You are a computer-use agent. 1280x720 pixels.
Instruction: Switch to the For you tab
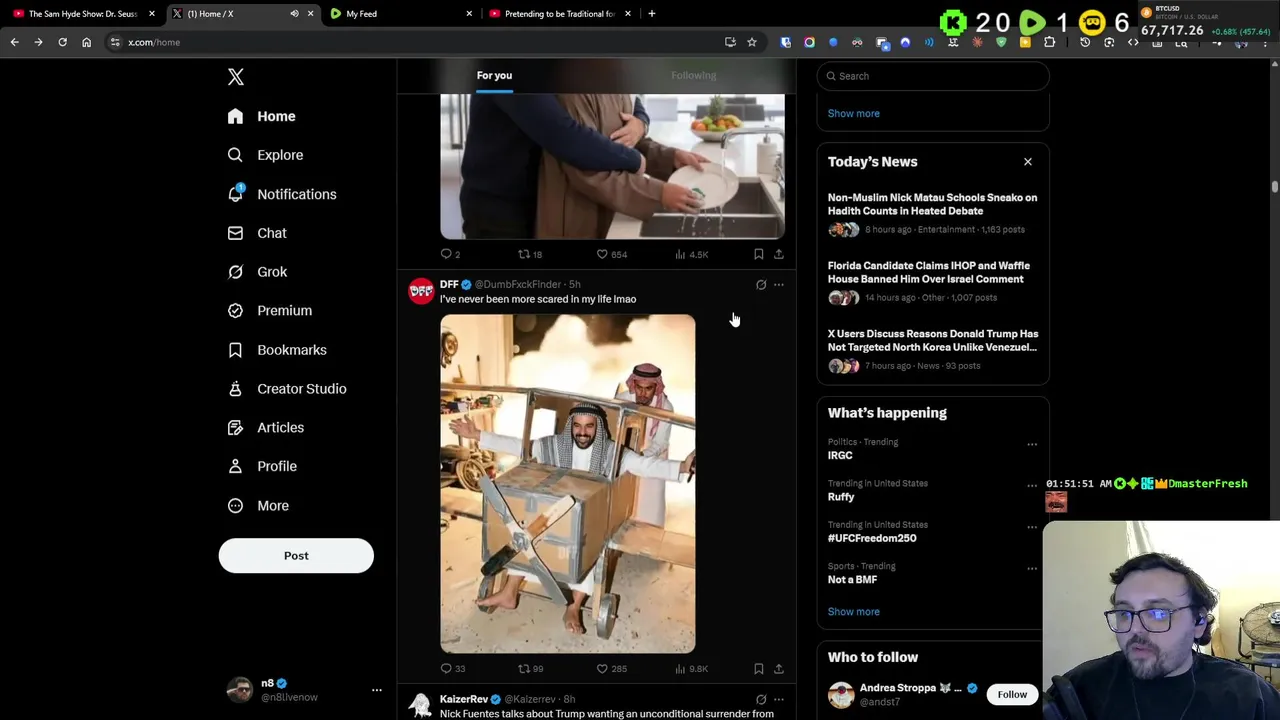click(x=494, y=76)
